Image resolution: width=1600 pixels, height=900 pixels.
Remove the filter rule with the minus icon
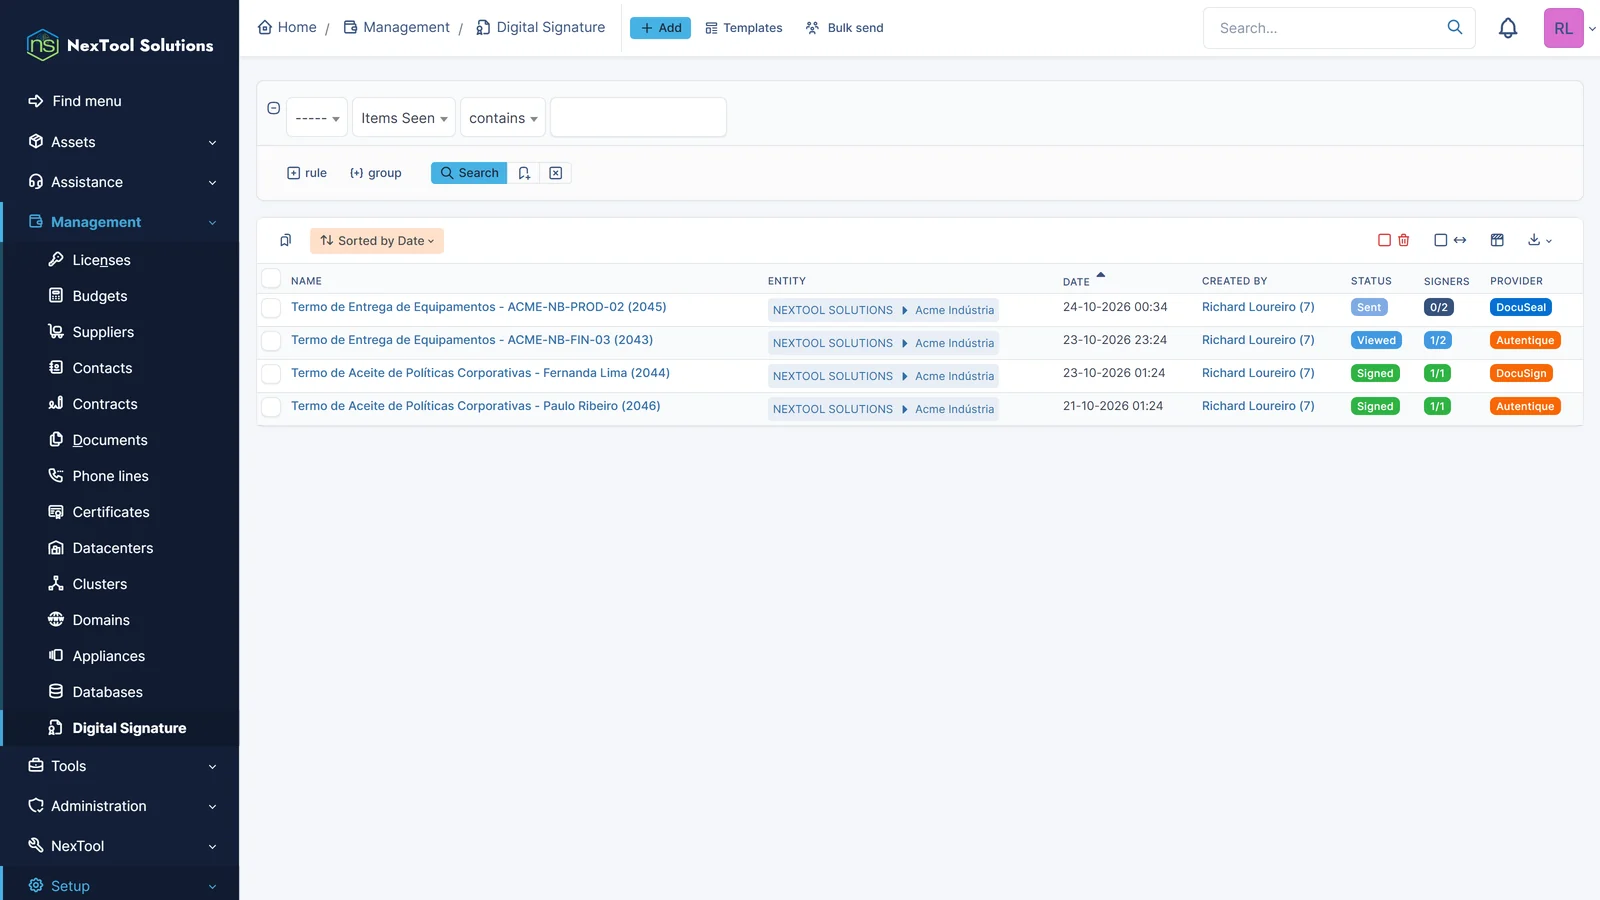(x=273, y=108)
